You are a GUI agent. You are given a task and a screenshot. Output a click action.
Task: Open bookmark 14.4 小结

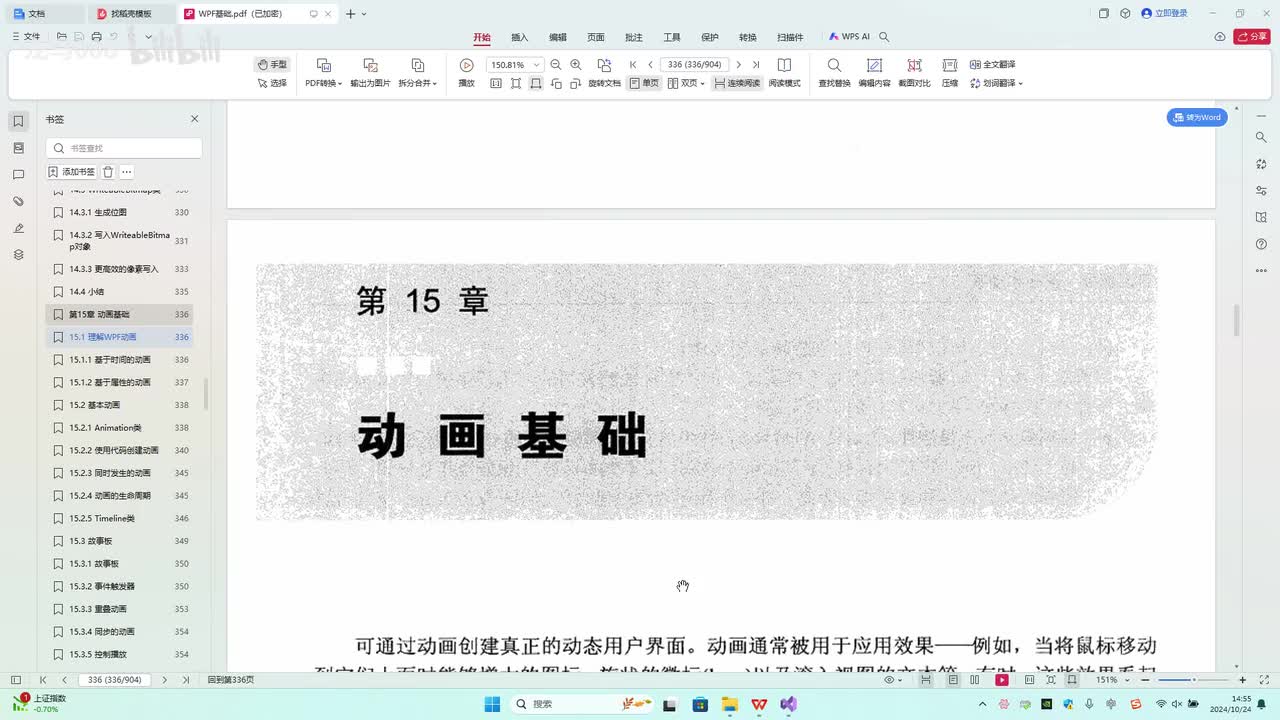pos(119,291)
